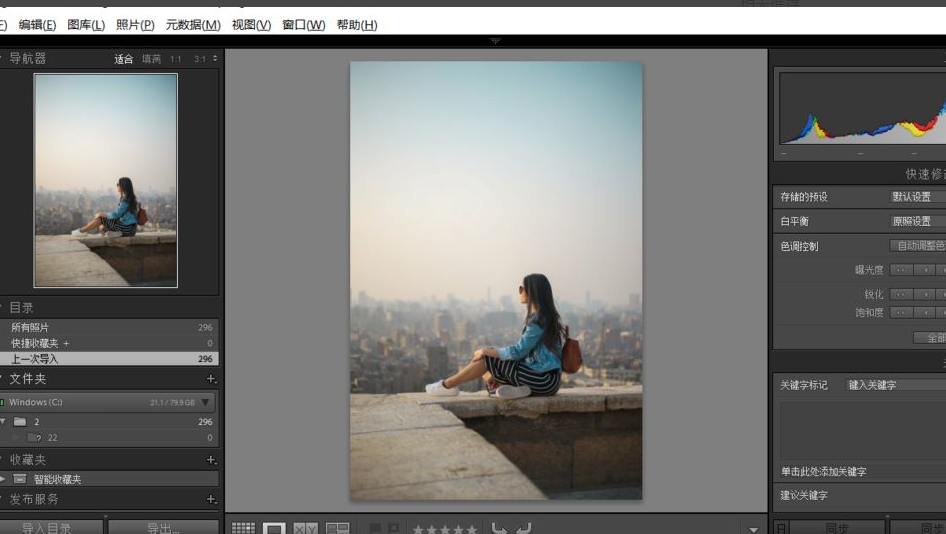Rotate photo counterclockwise using toolbar arrow

pyautogui.click(x=499, y=528)
